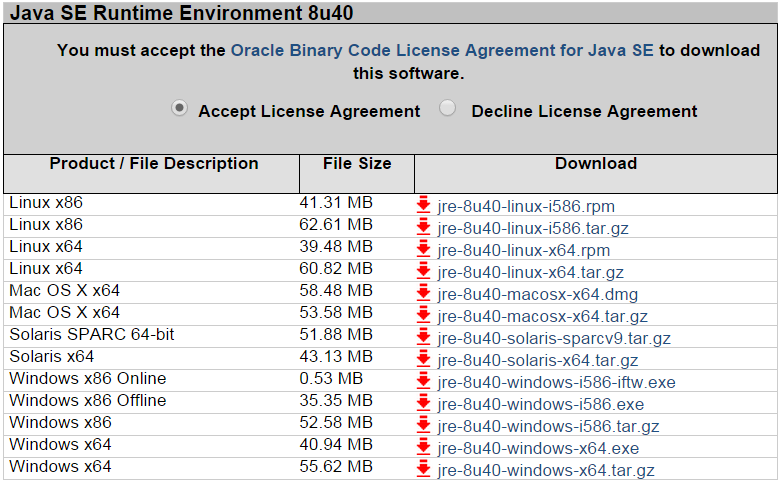Image resolution: width=782 pixels, height=480 pixels.
Task: Click download arrow icon for jre-8u40-linux-i586.rpm
Action: tap(423, 205)
